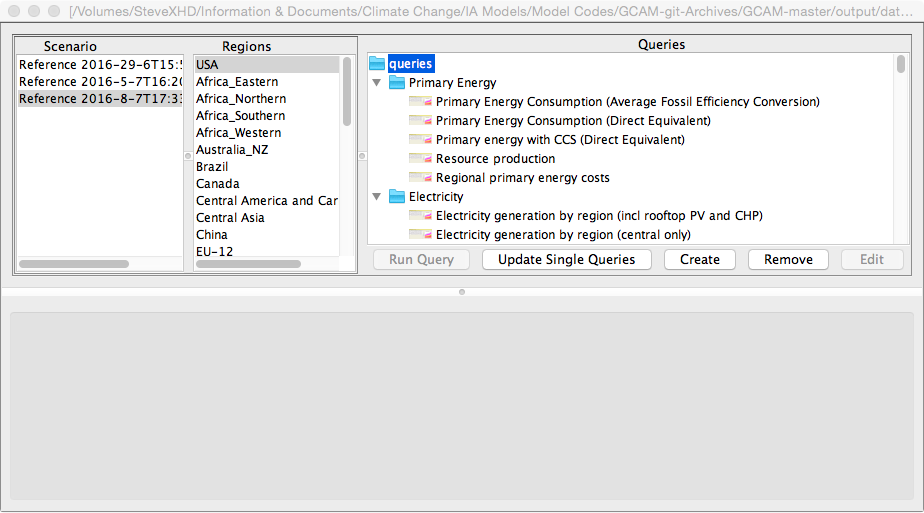Click the Remove query button
This screenshot has height=513, width=924.
pyautogui.click(x=788, y=260)
